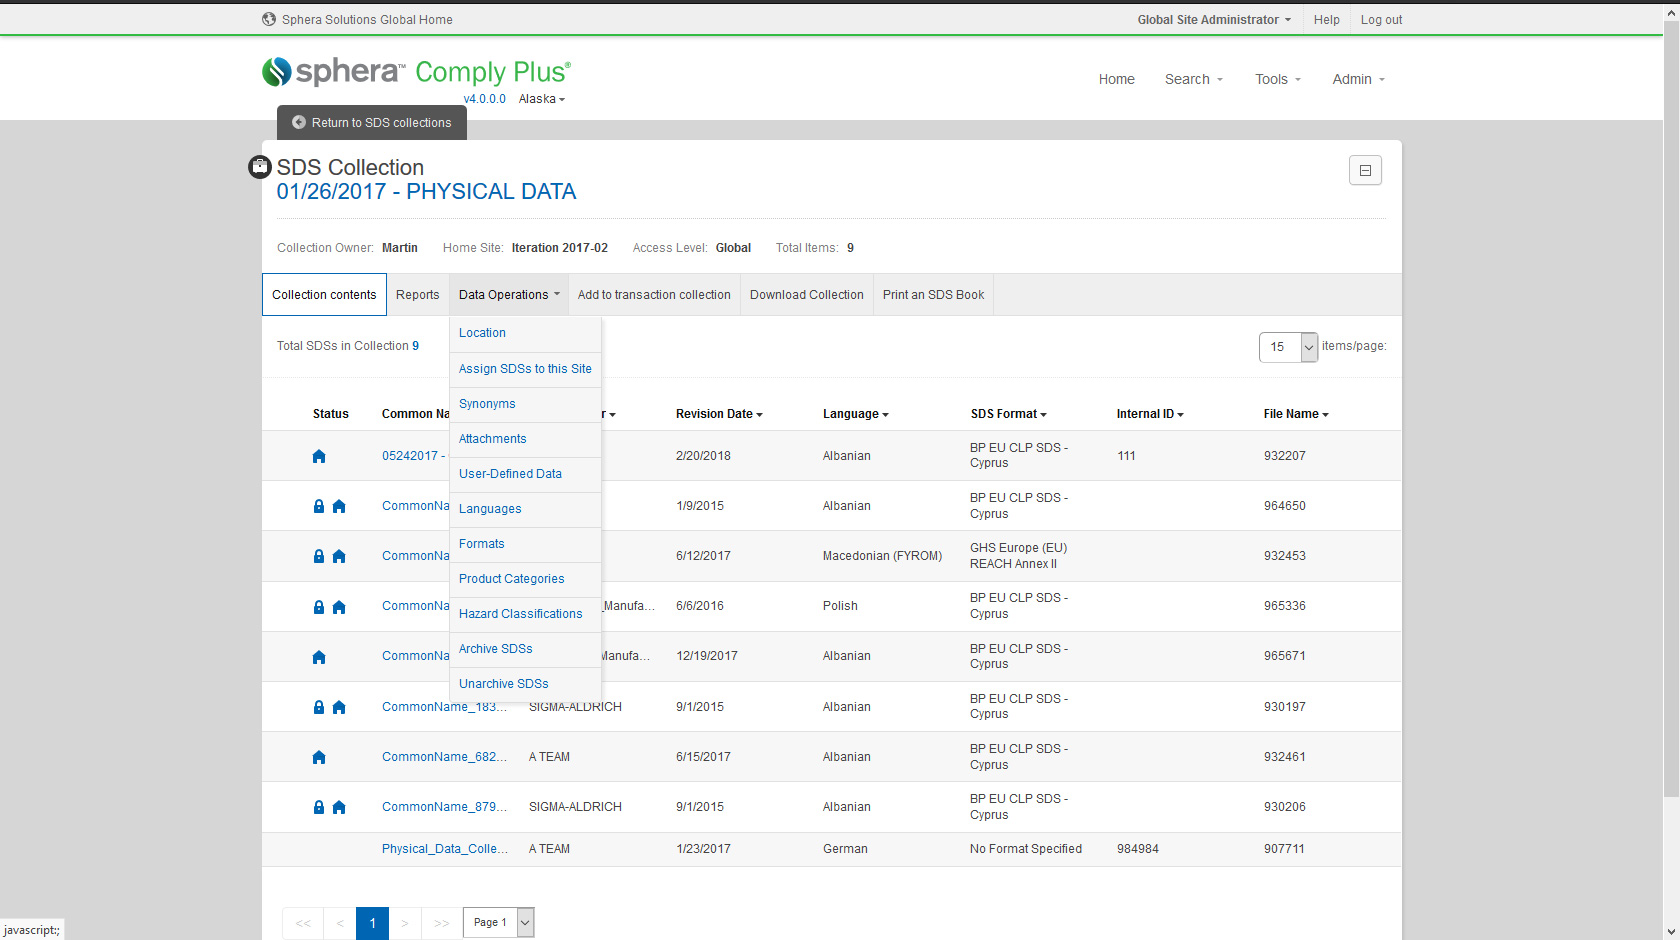This screenshot has height=940, width=1680.
Task: Select Download Collection tab
Action: (806, 295)
